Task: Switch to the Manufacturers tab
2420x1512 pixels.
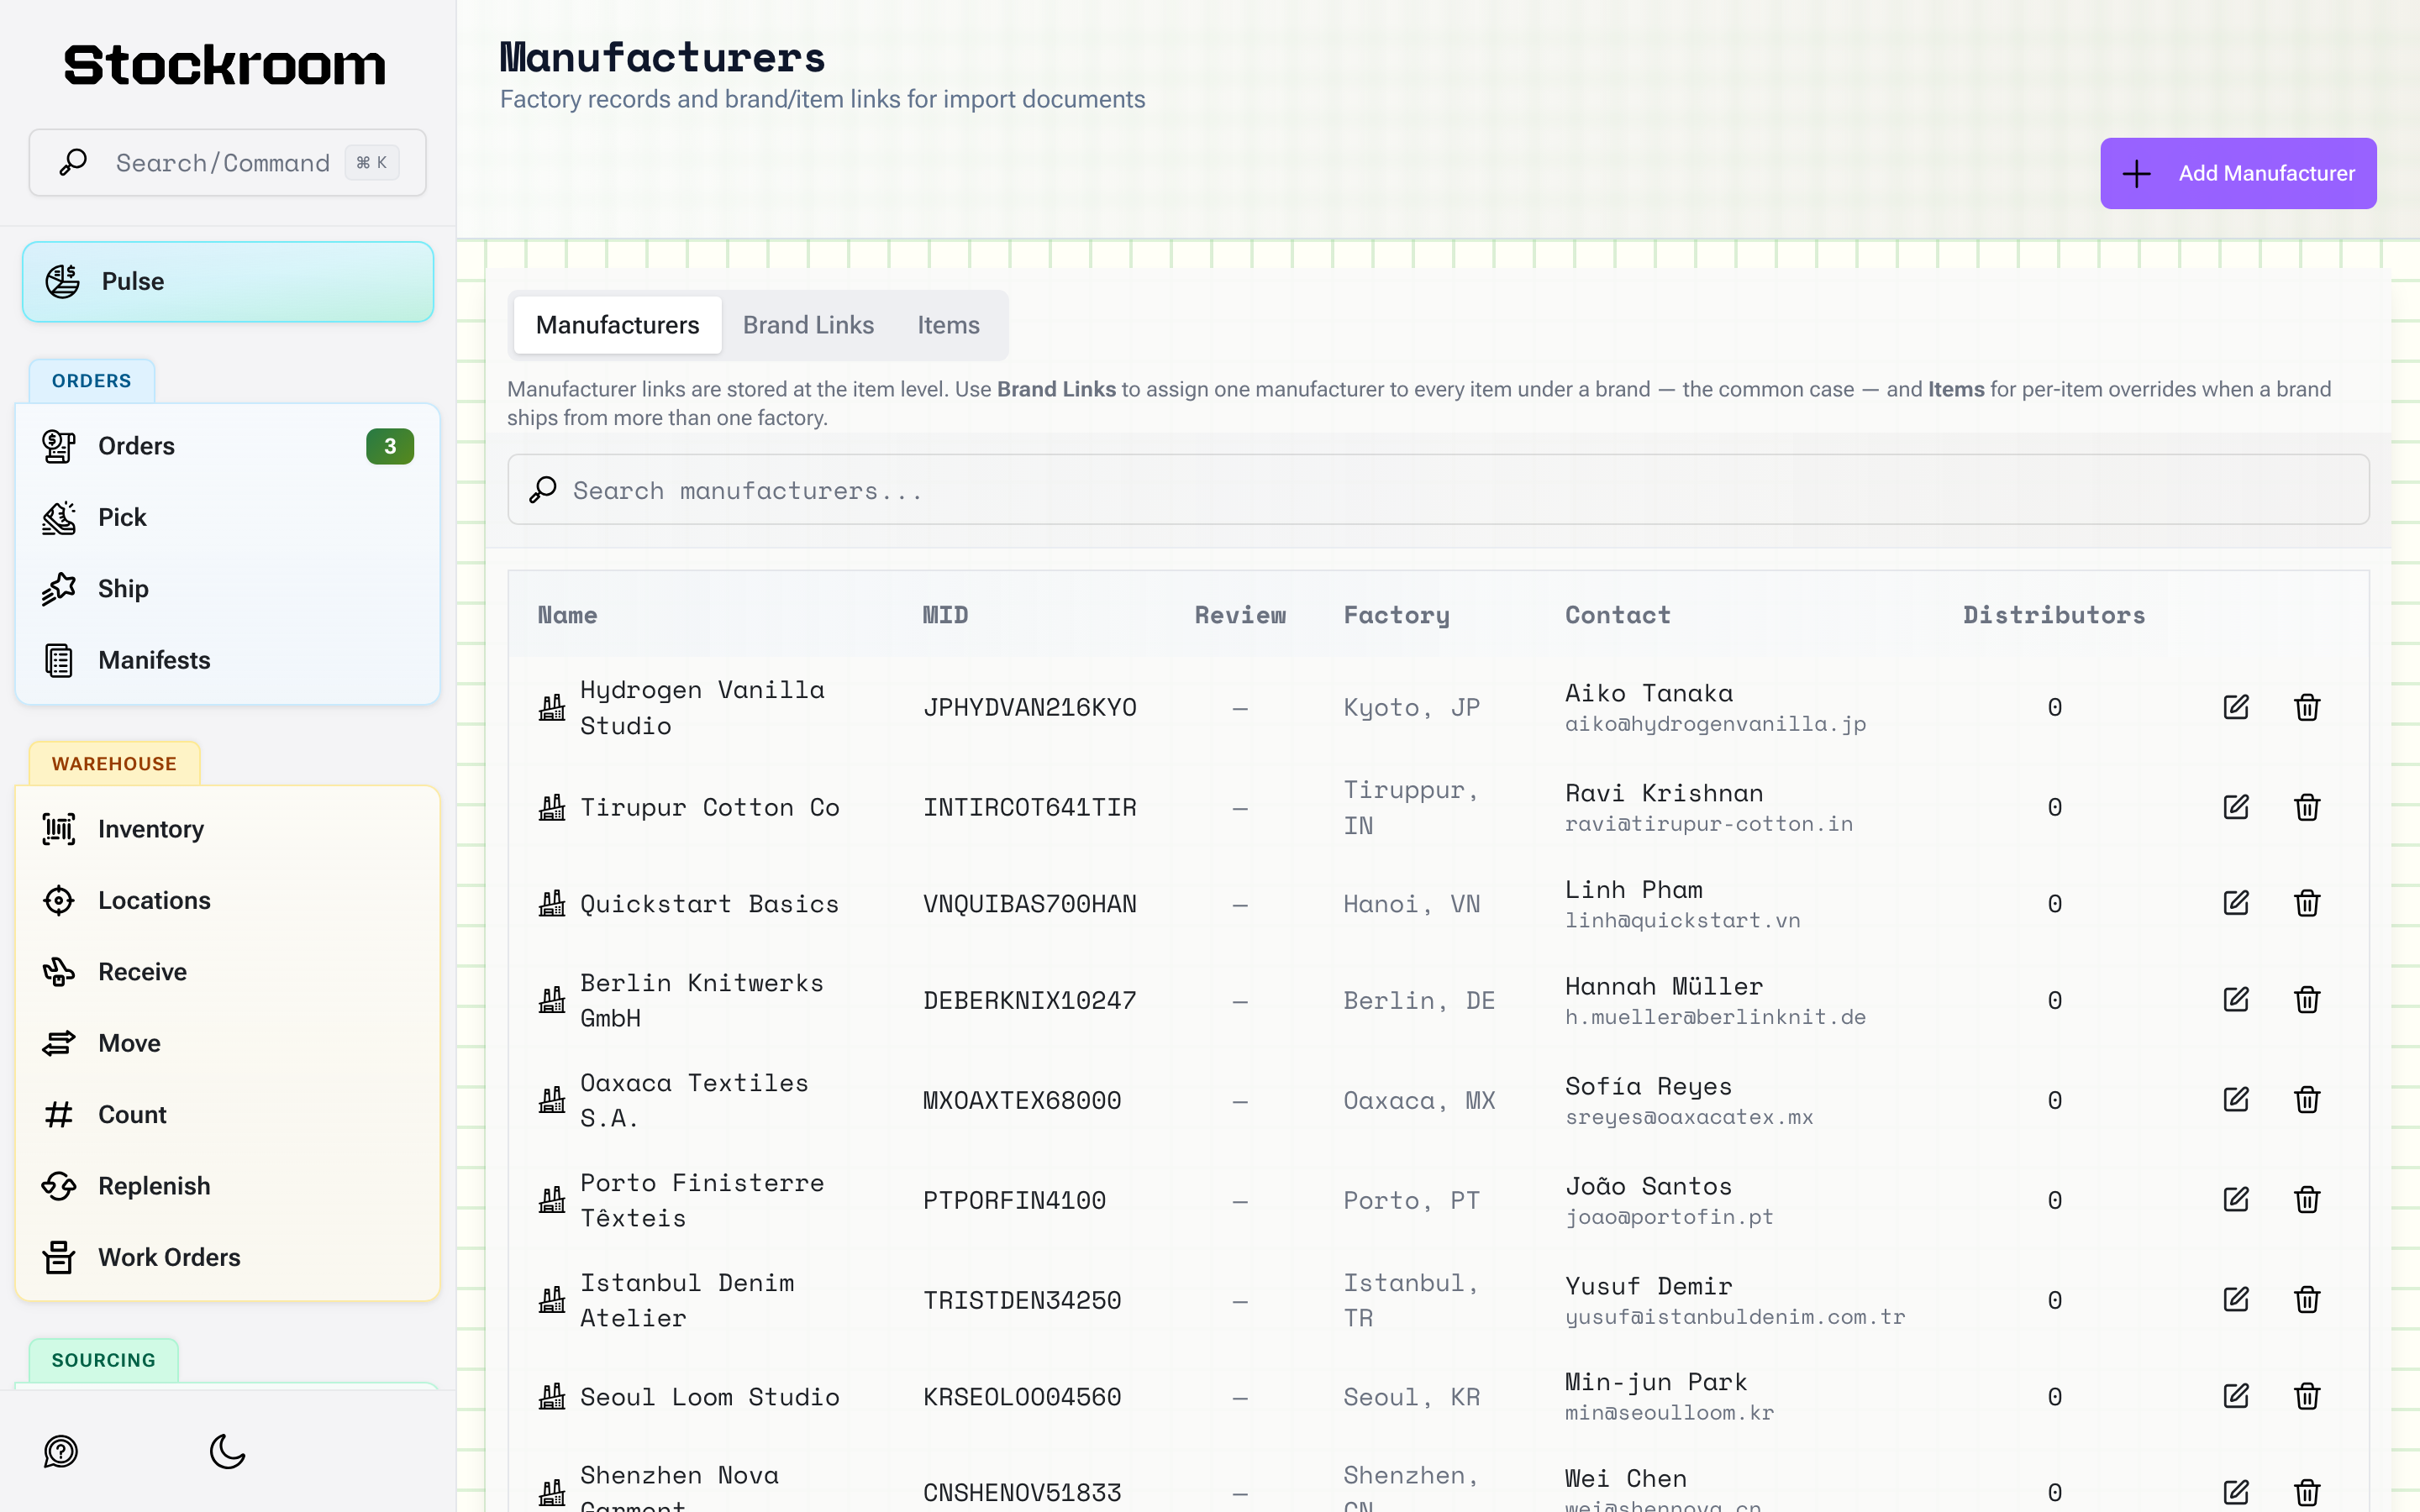Action: 617,325
